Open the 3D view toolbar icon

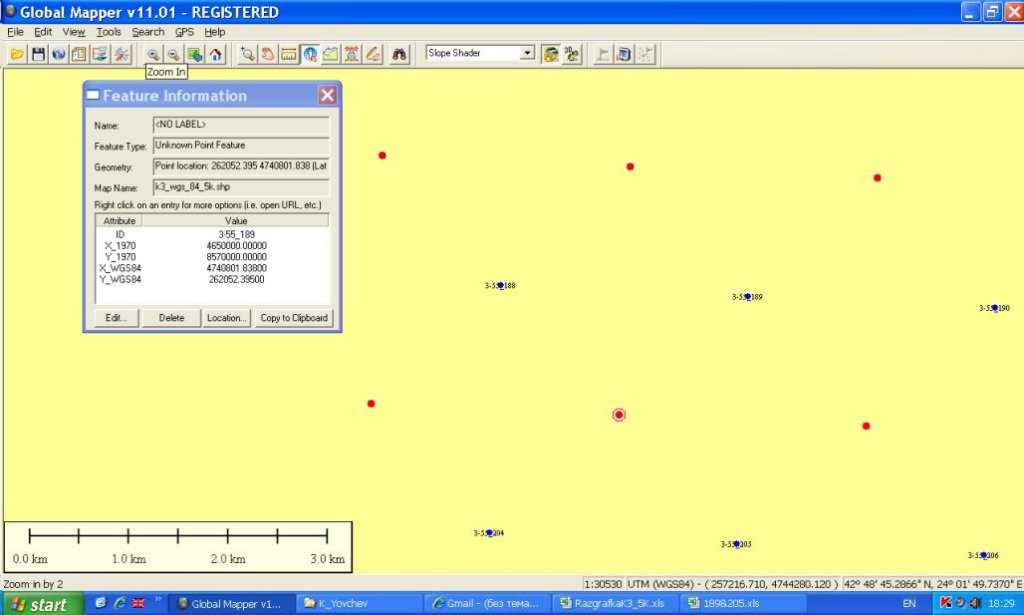(572, 54)
